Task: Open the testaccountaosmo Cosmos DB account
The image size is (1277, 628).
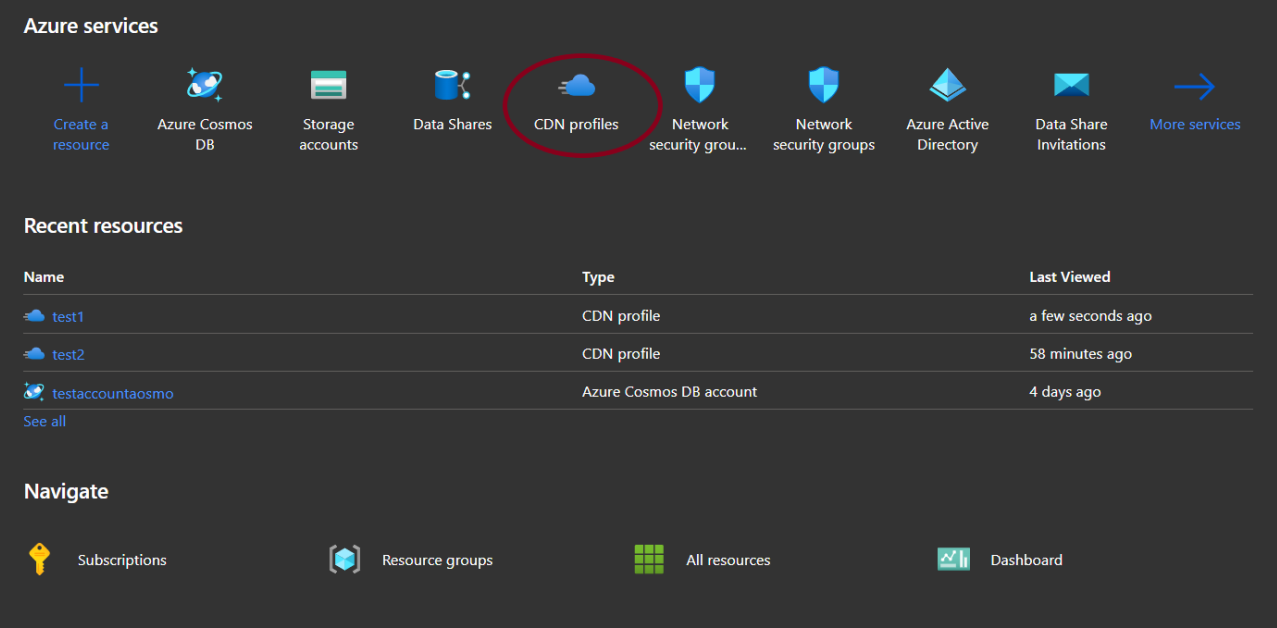Action: [x=112, y=393]
